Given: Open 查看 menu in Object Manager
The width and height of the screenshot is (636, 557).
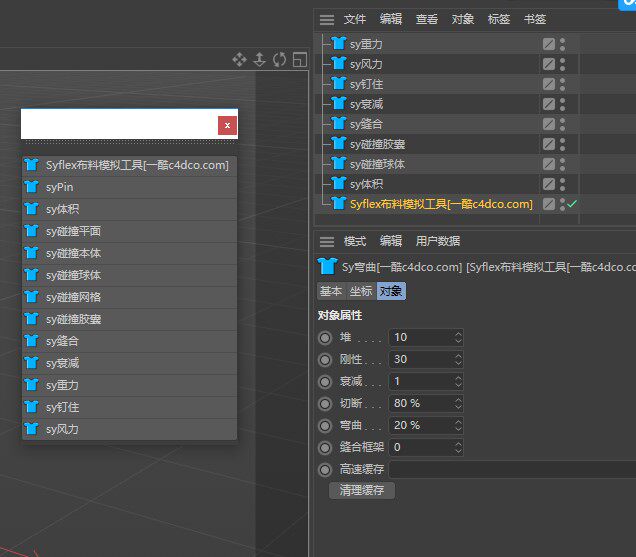Looking at the screenshot, I should (x=427, y=19).
